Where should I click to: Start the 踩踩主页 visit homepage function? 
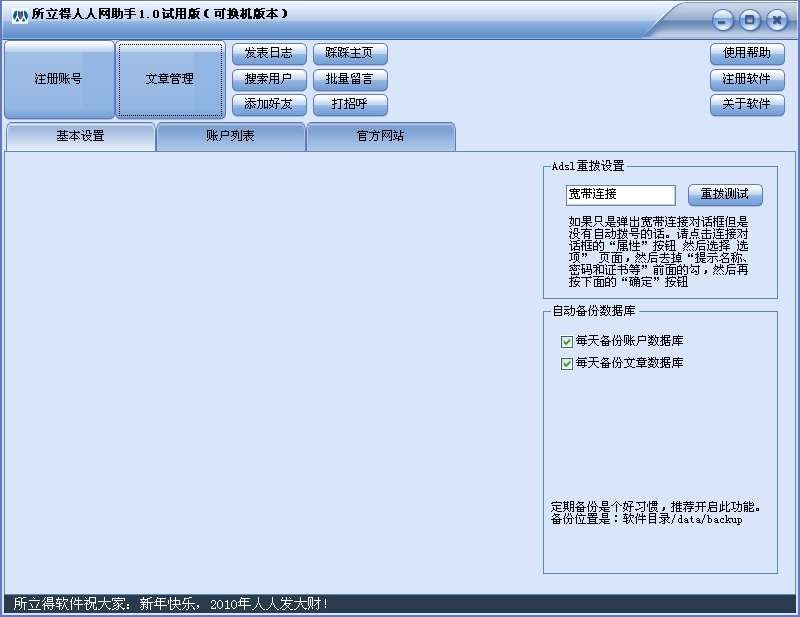350,54
